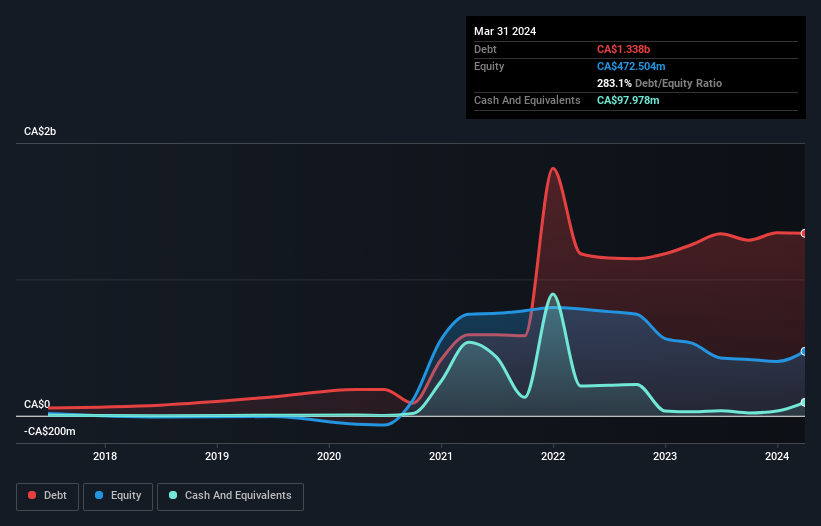
Task: Click the Equity label in tooltip
Action: click(489, 66)
